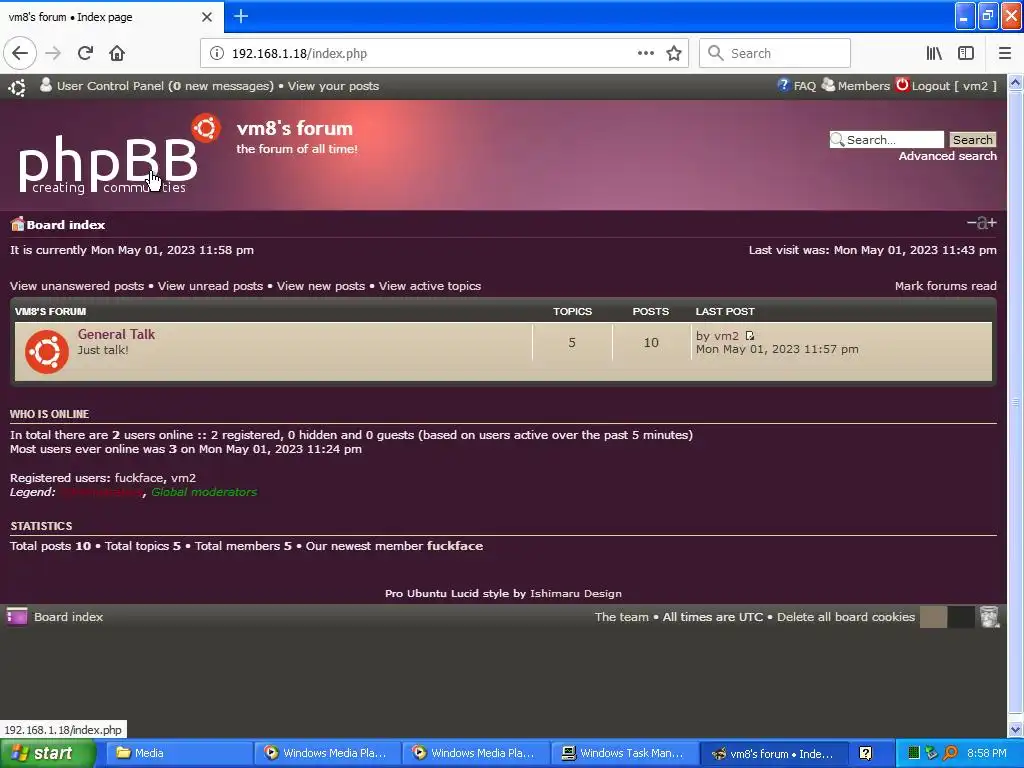Click the Ubuntu icon beside General Talk
The height and width of the screenshot is (768, 1024).
click(x=46, y=351)
